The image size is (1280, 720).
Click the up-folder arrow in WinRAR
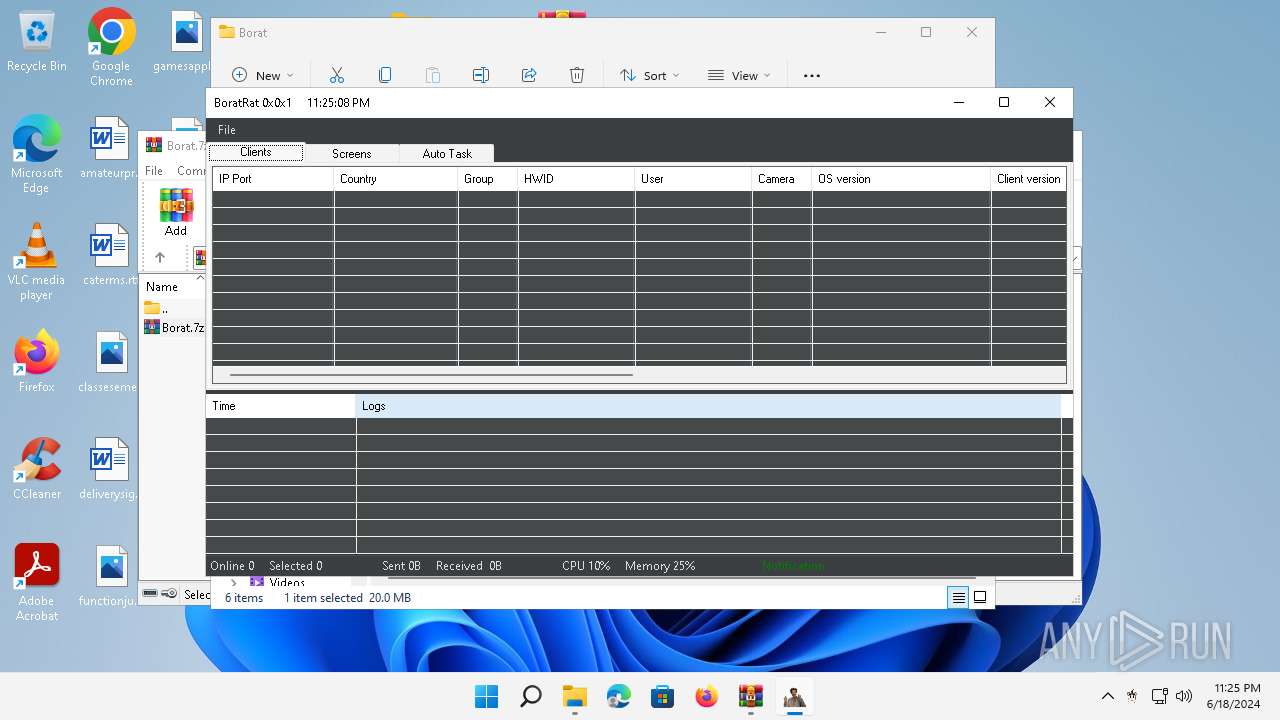pyautogui.click(x=160, y=257)
